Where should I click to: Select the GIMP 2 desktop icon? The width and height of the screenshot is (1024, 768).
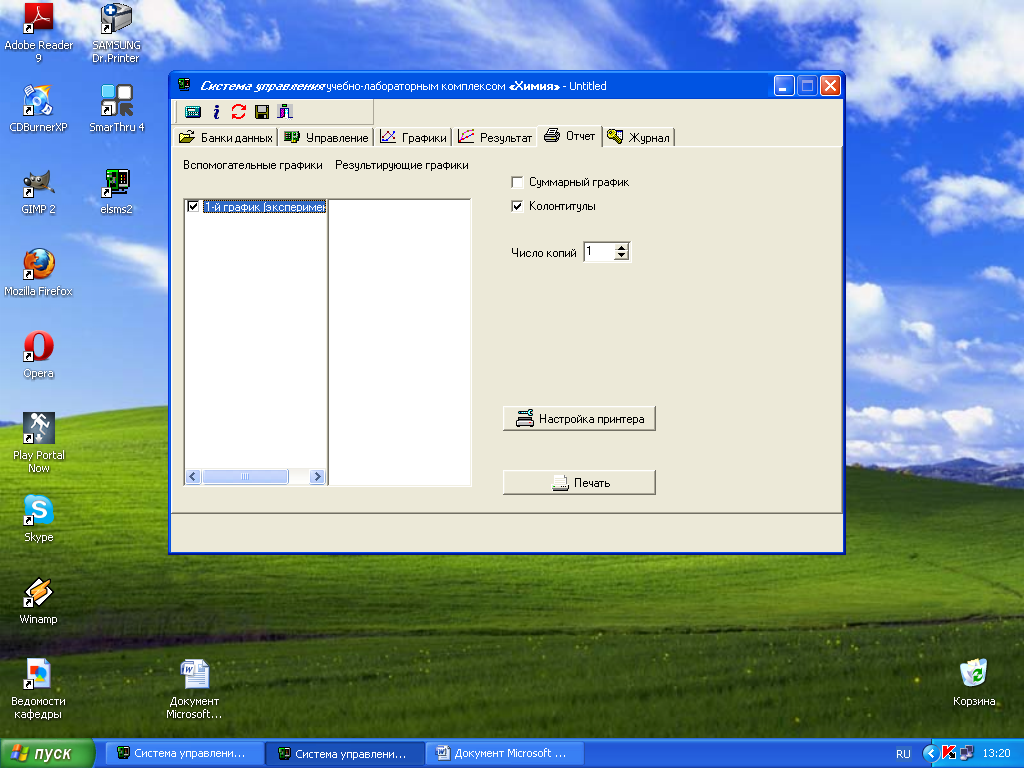[39, 191]
